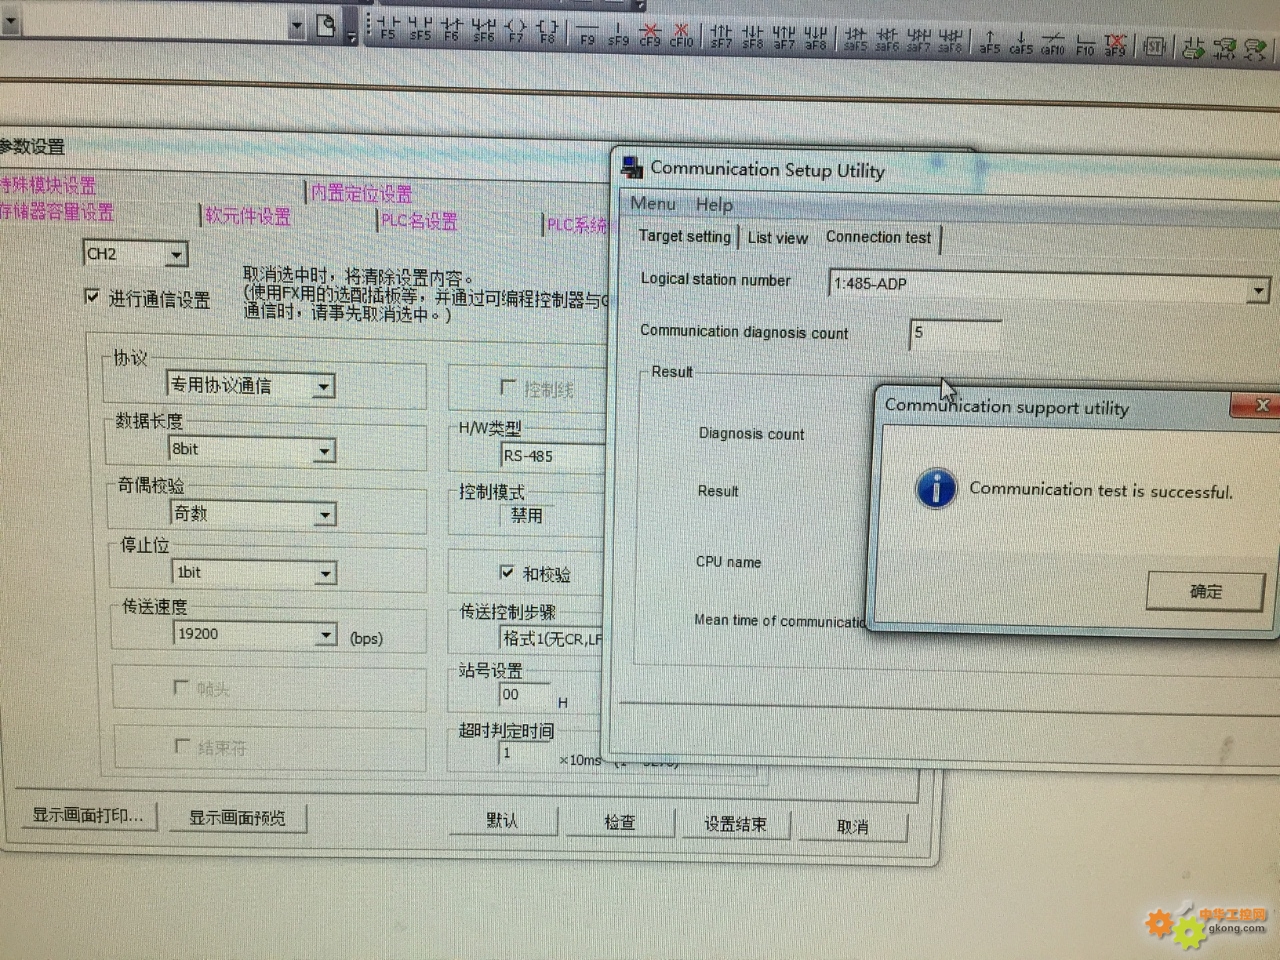Screen dimensions: 1280x960
Task: Insert parallel falling pulse aF8 icon
Action: click(816, 38)
